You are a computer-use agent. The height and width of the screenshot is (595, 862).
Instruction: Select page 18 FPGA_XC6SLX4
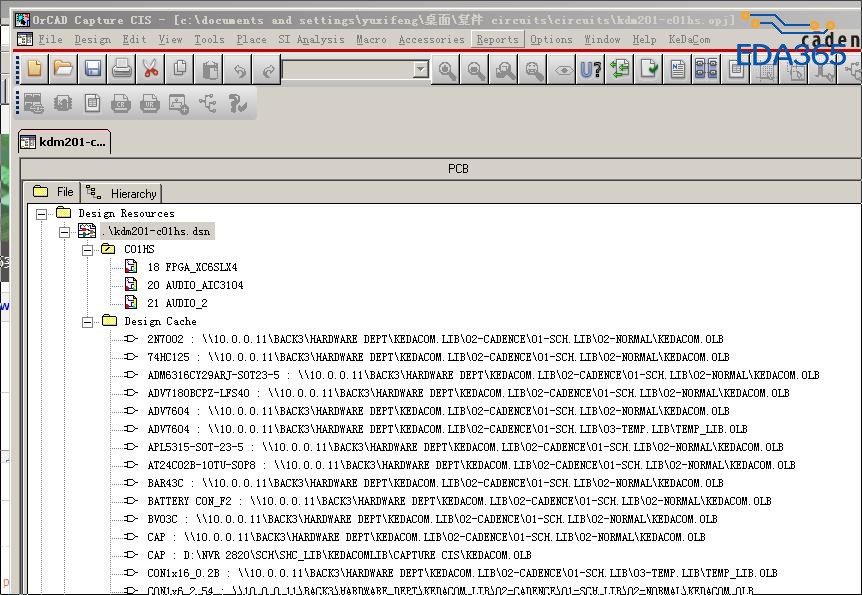click(x=192, y=267)
